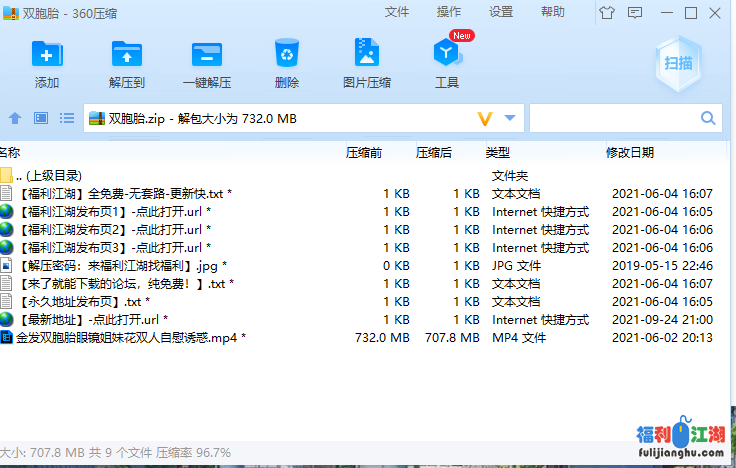Image resolution: width=736 pixels, height=468 pixels.
Task: Go up one level with the up arrow
Action: 15,118
